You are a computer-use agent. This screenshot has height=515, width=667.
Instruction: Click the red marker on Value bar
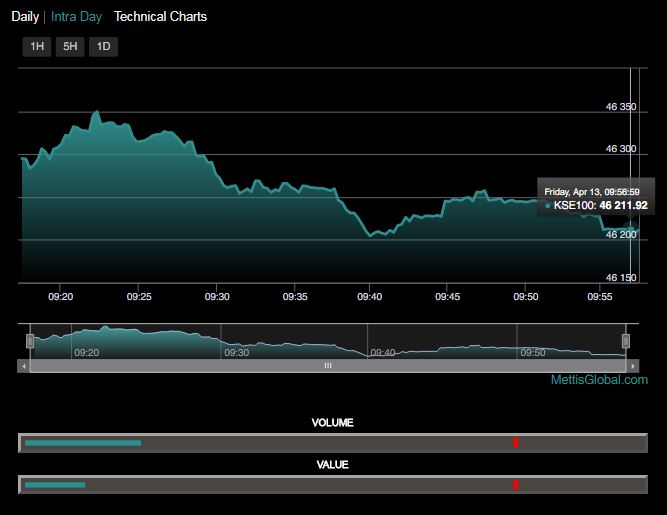tap(516, 485)
